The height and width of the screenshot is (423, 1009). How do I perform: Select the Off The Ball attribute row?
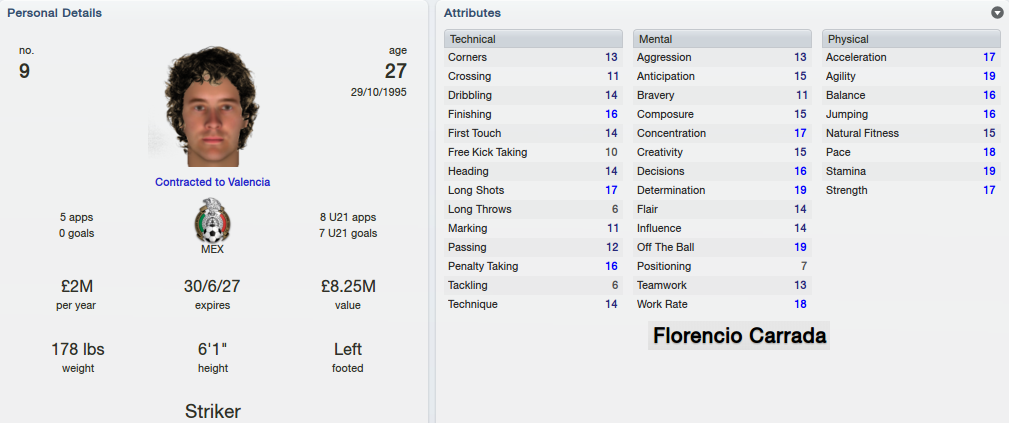(x=723, y=247)
